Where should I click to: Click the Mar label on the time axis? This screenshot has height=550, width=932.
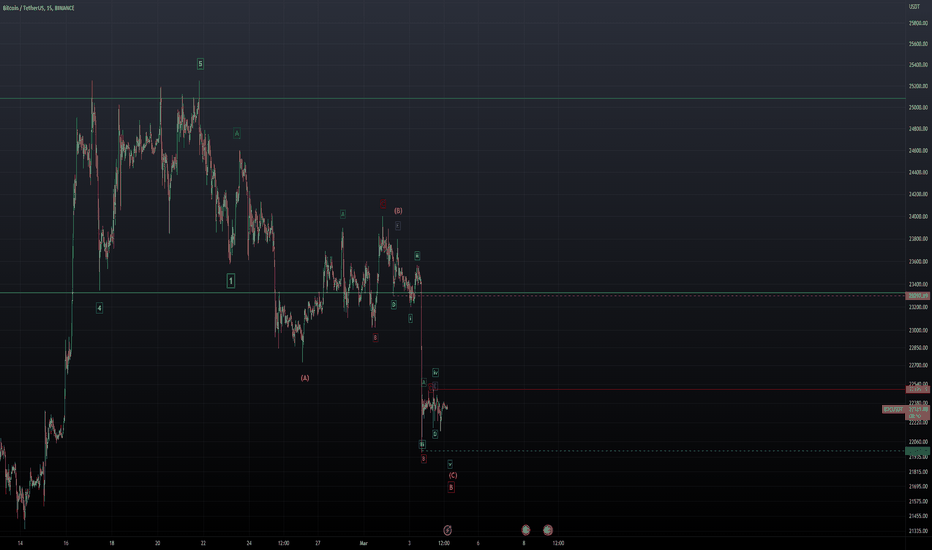364,543
